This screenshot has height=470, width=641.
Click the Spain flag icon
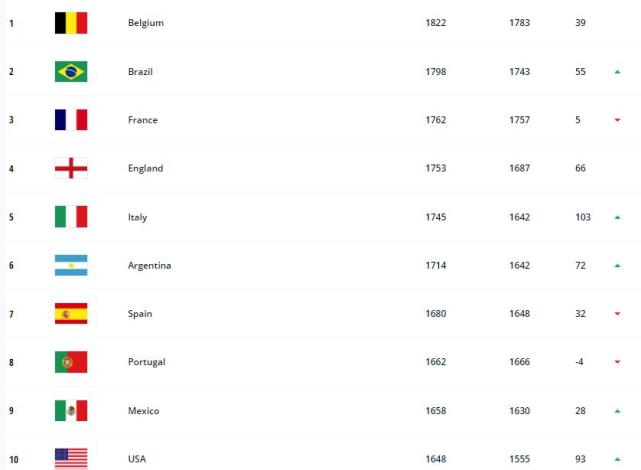(x=71, y=314)
